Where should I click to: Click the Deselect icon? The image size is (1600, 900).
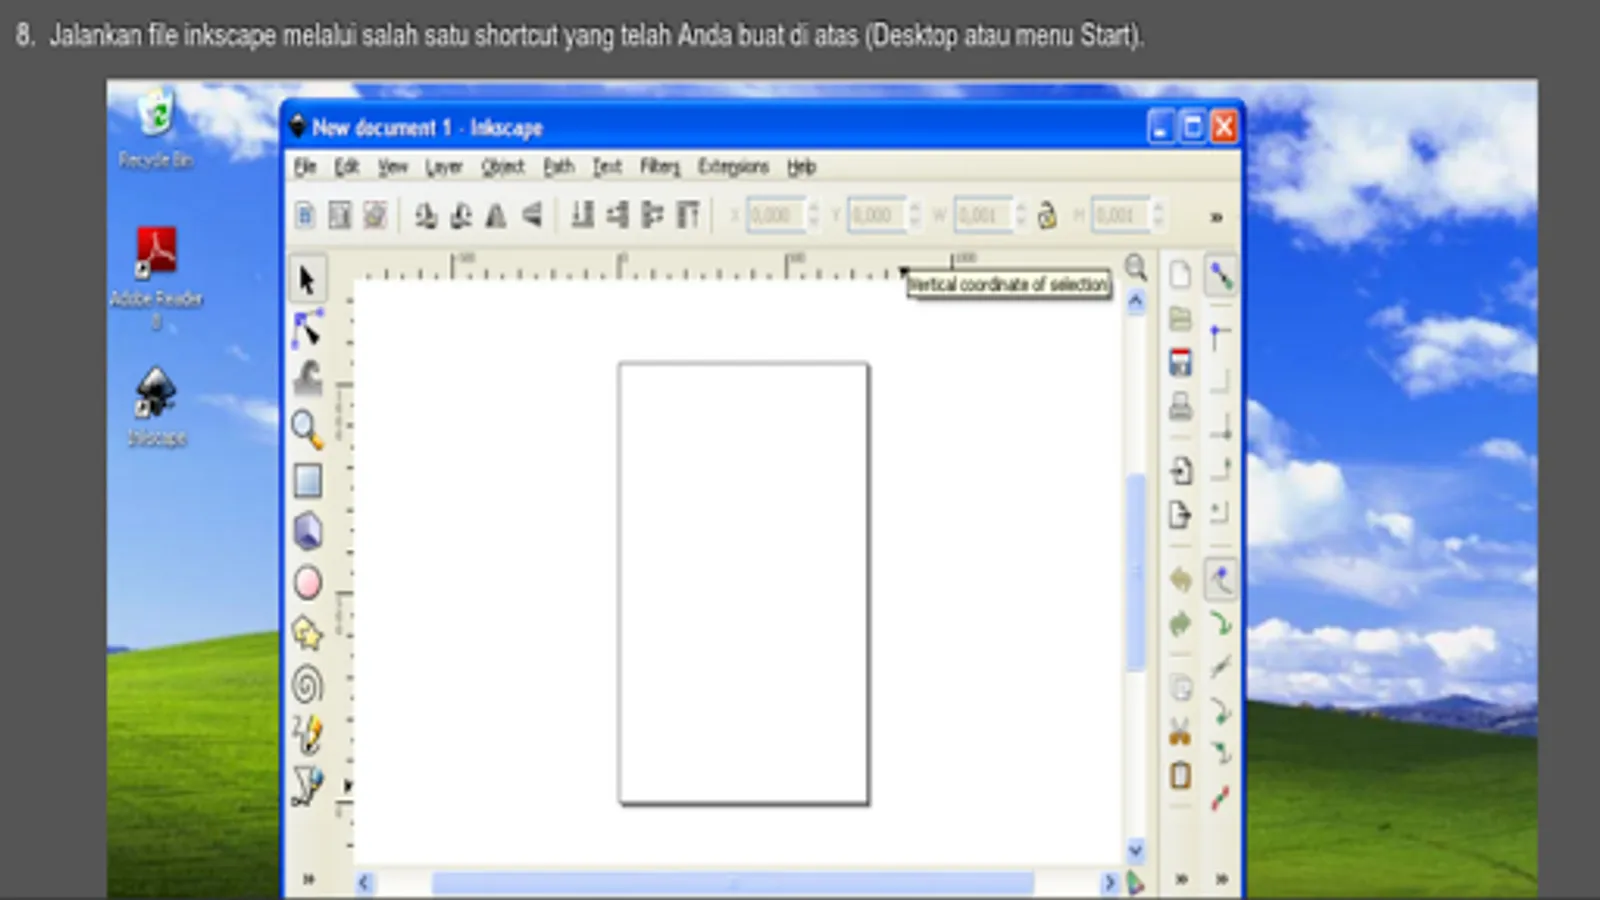pos(375,215)
